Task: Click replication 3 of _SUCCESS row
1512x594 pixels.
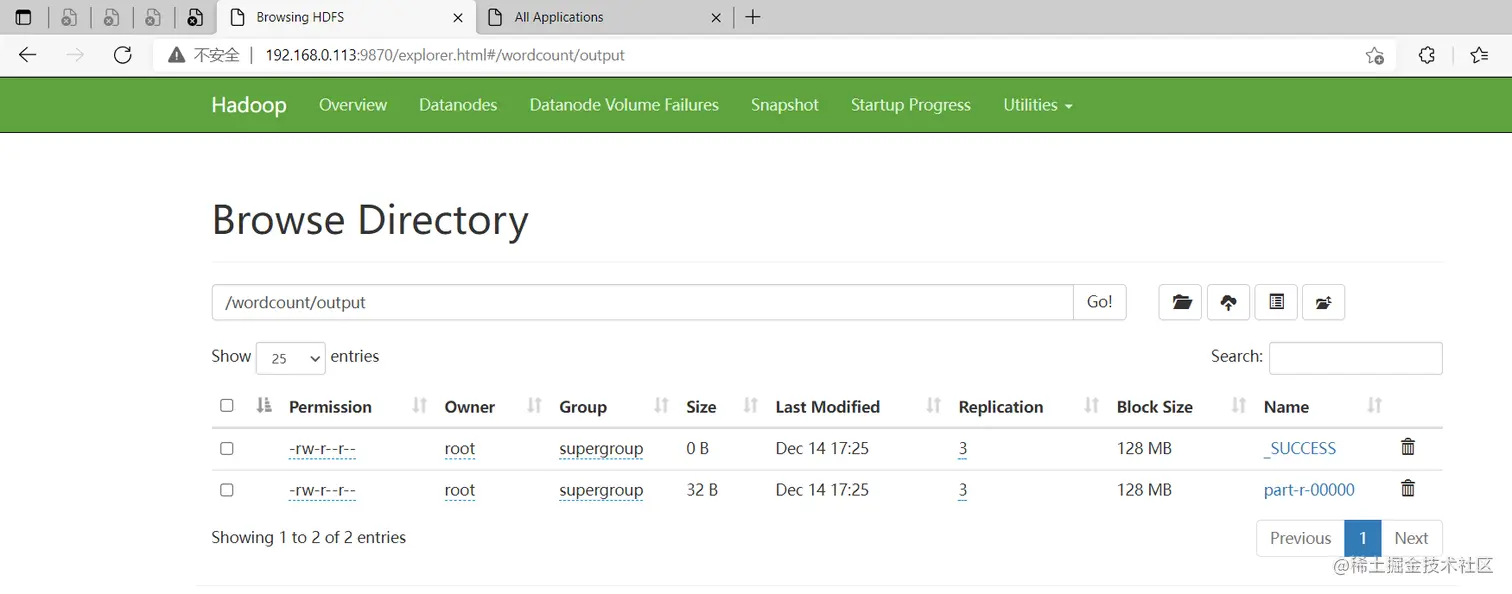Action: (963, 449)
